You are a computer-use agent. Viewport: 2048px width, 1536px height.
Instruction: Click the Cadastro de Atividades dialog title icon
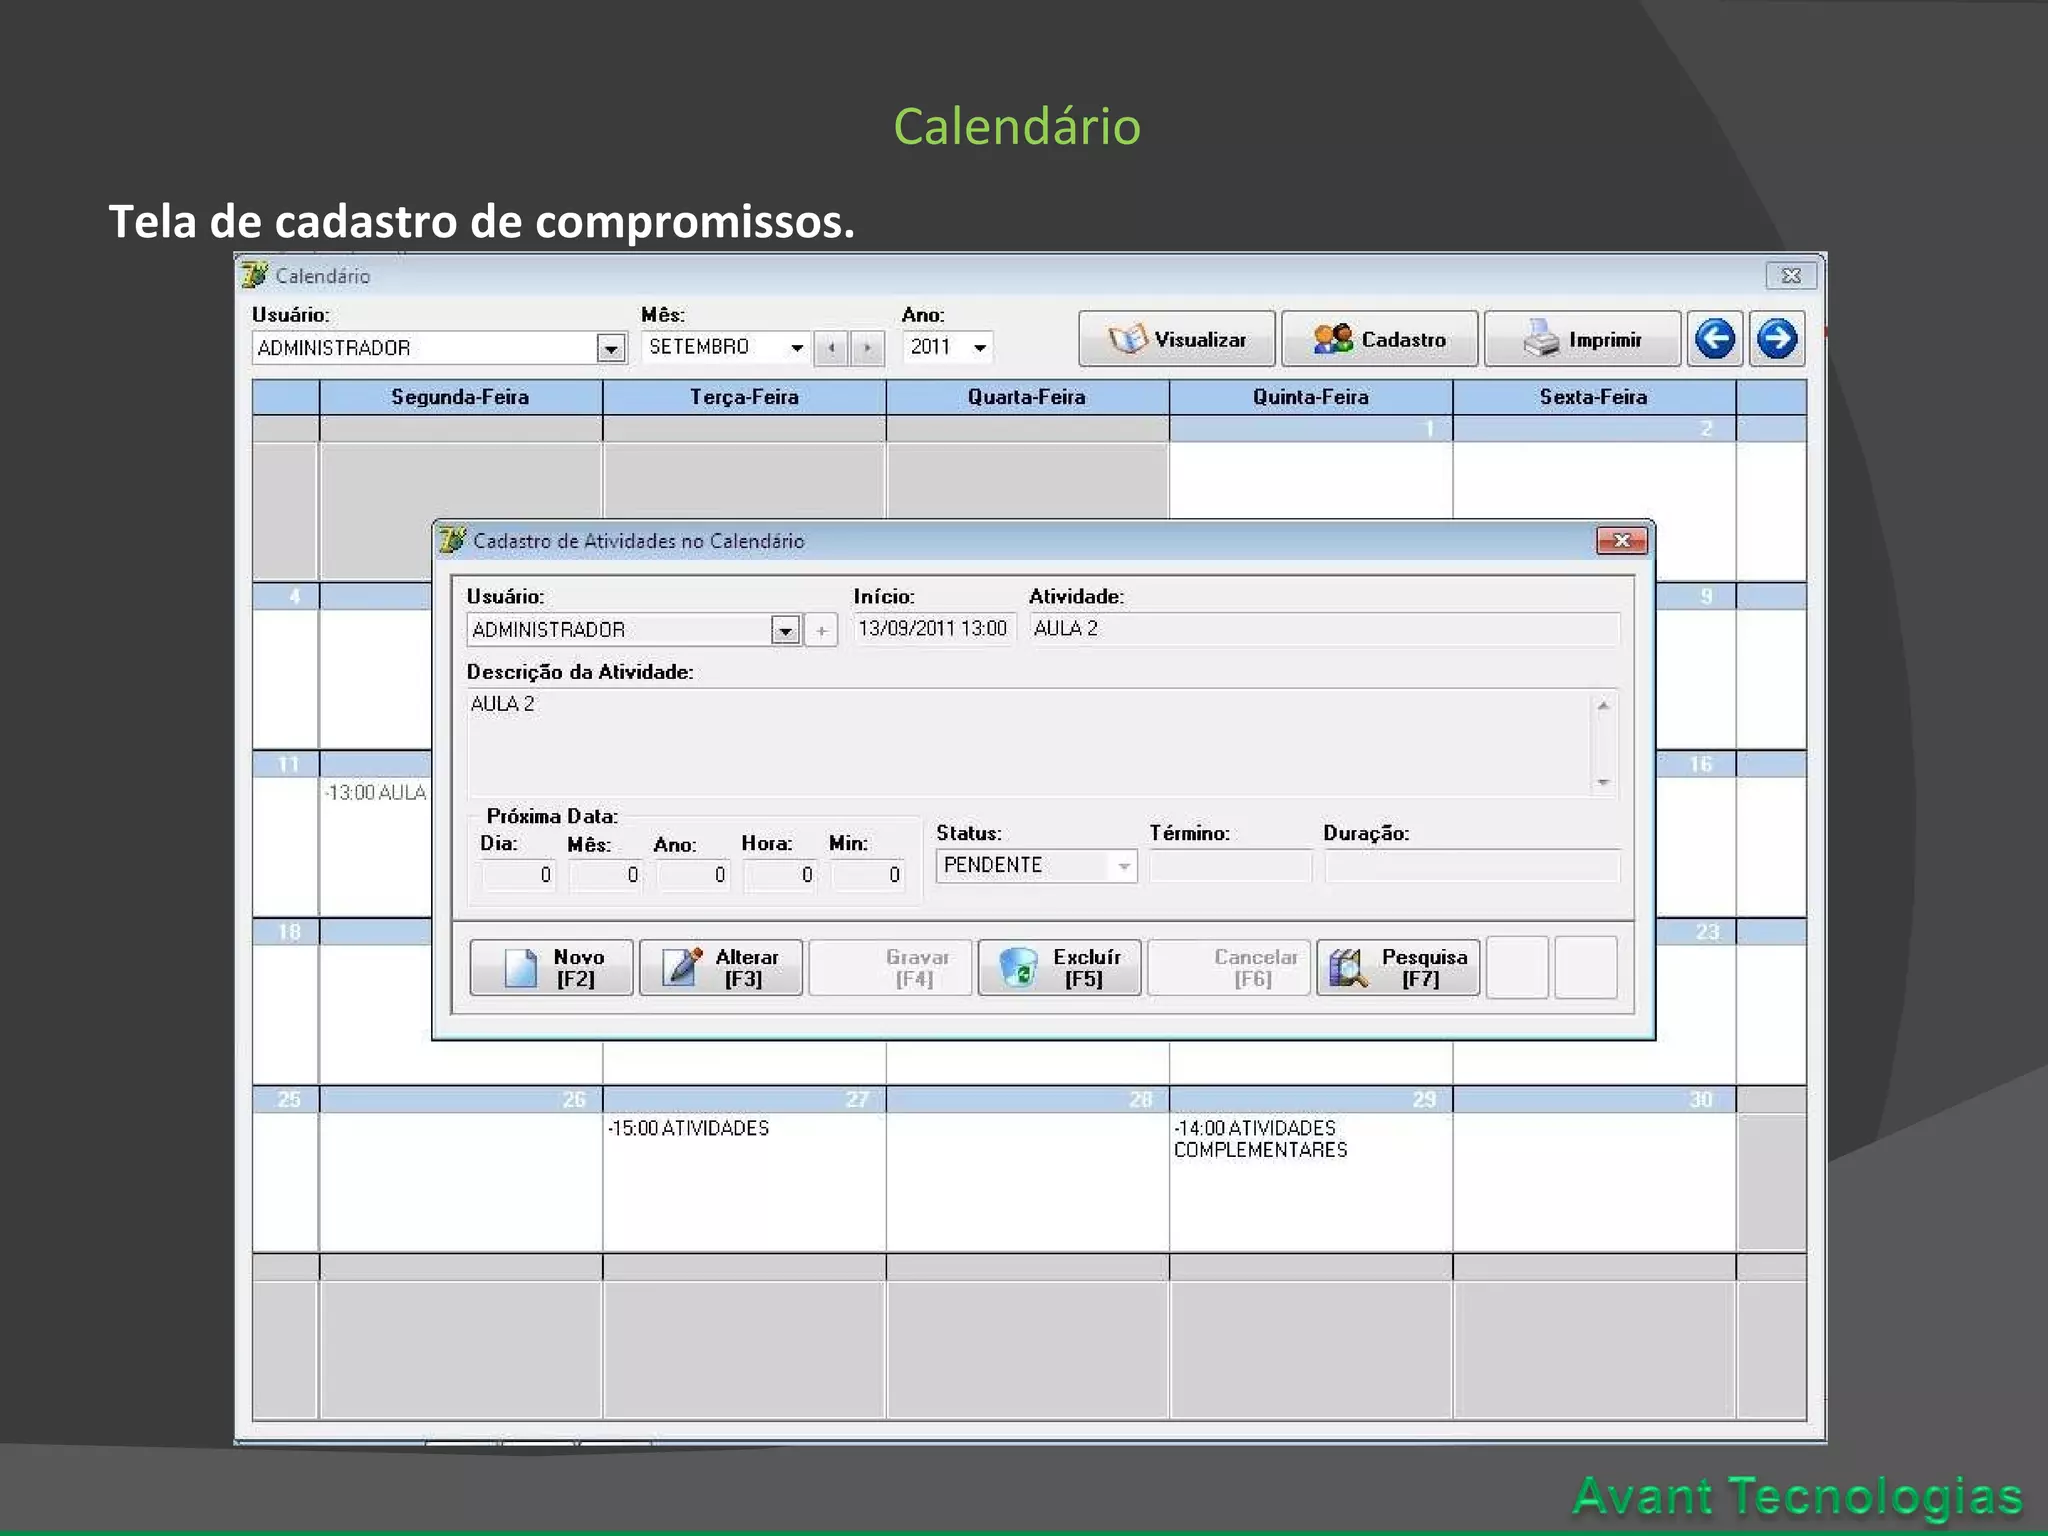[x=452, y=540]
